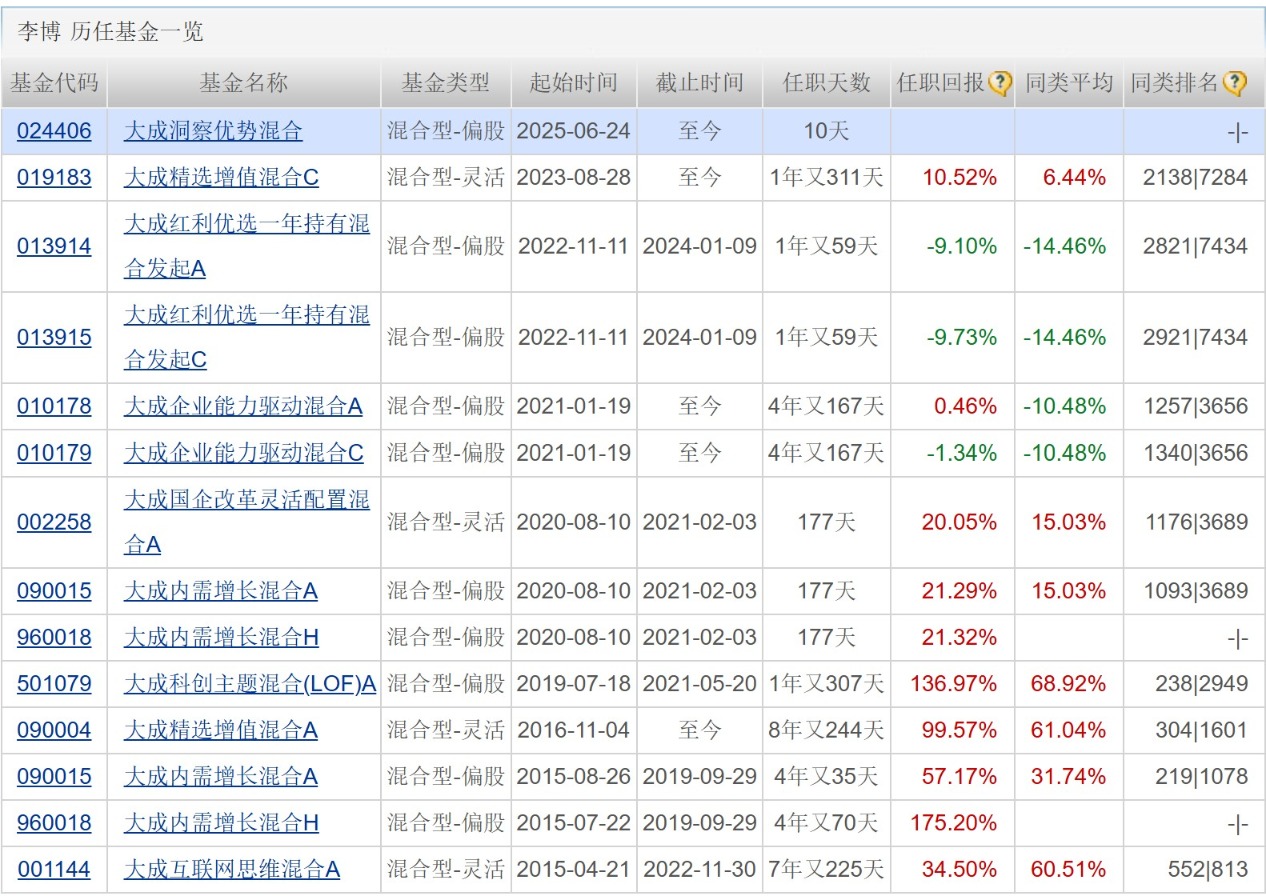Select the 552|813 ranking cell

tap(1194, 870)
